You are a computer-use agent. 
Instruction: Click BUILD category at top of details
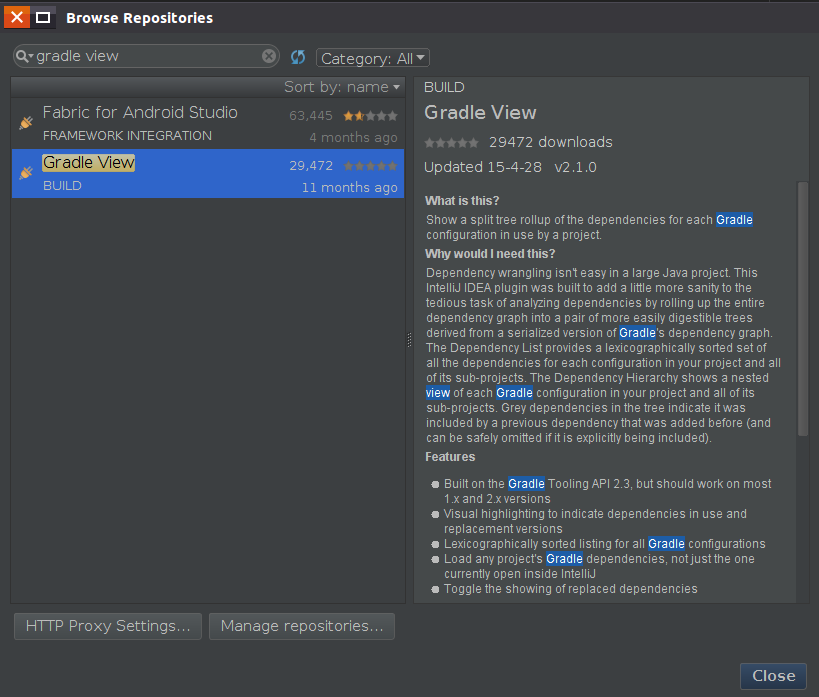[444, 87]
